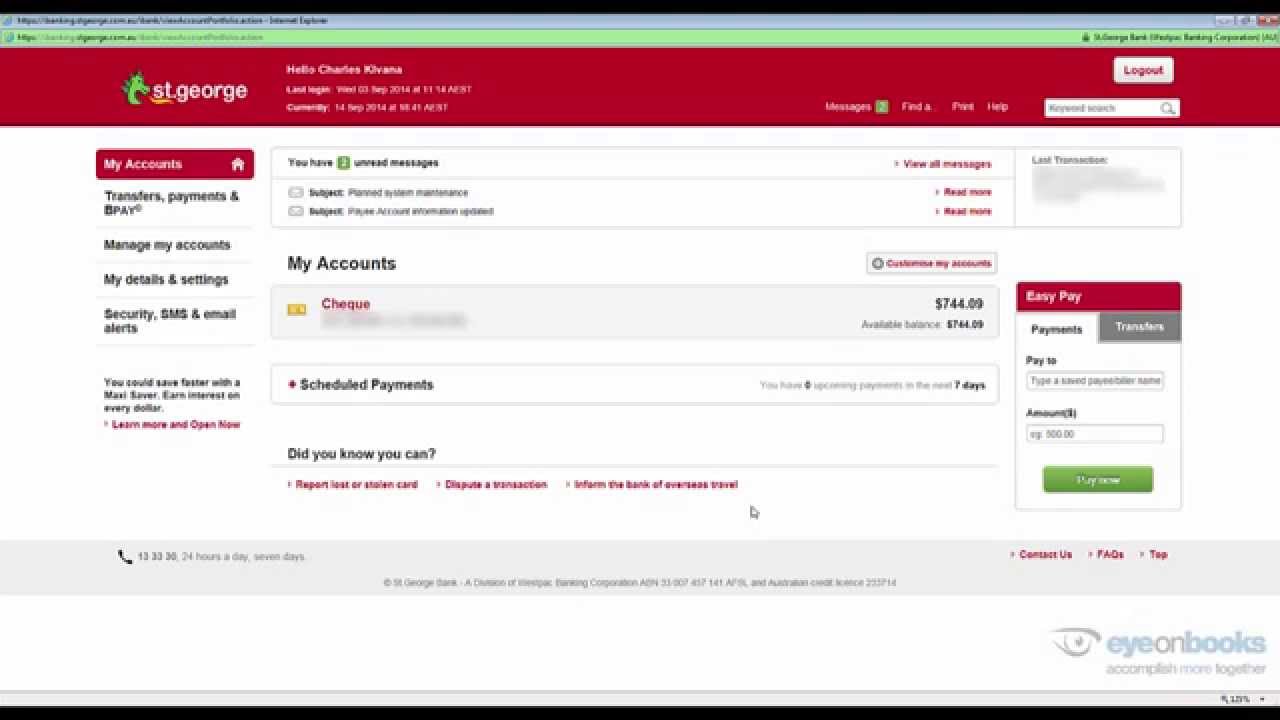Image resolution: width=1280 pixels, height=720 pixels.
Task: Click View all messages link
Action: [x=947, y=164]
